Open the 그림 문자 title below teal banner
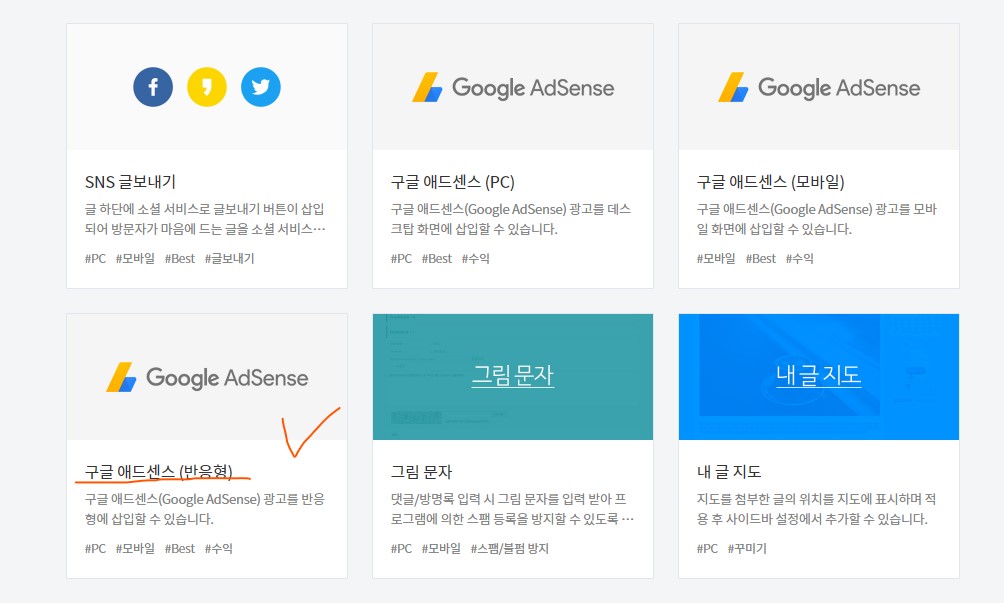Screen dimensions: 1004x603 click(421, 472)
